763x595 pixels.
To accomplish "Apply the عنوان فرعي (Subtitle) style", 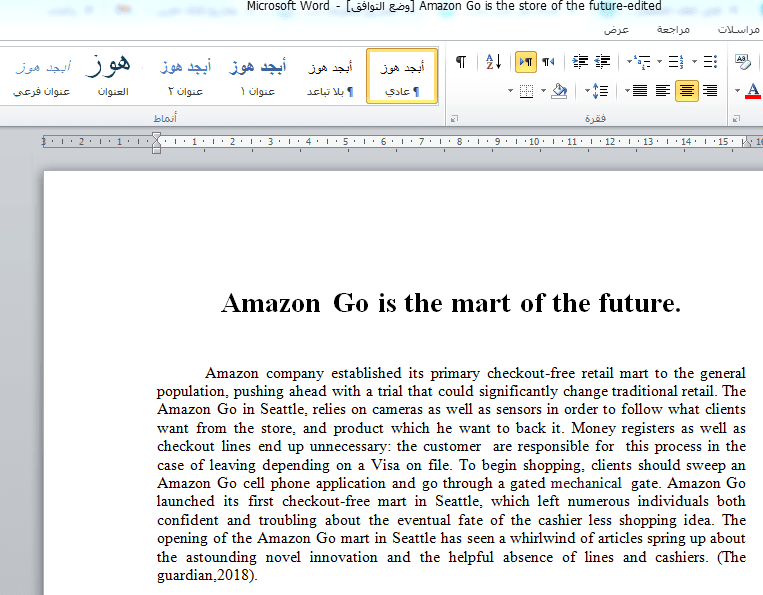I will click(x=41, y=76).
